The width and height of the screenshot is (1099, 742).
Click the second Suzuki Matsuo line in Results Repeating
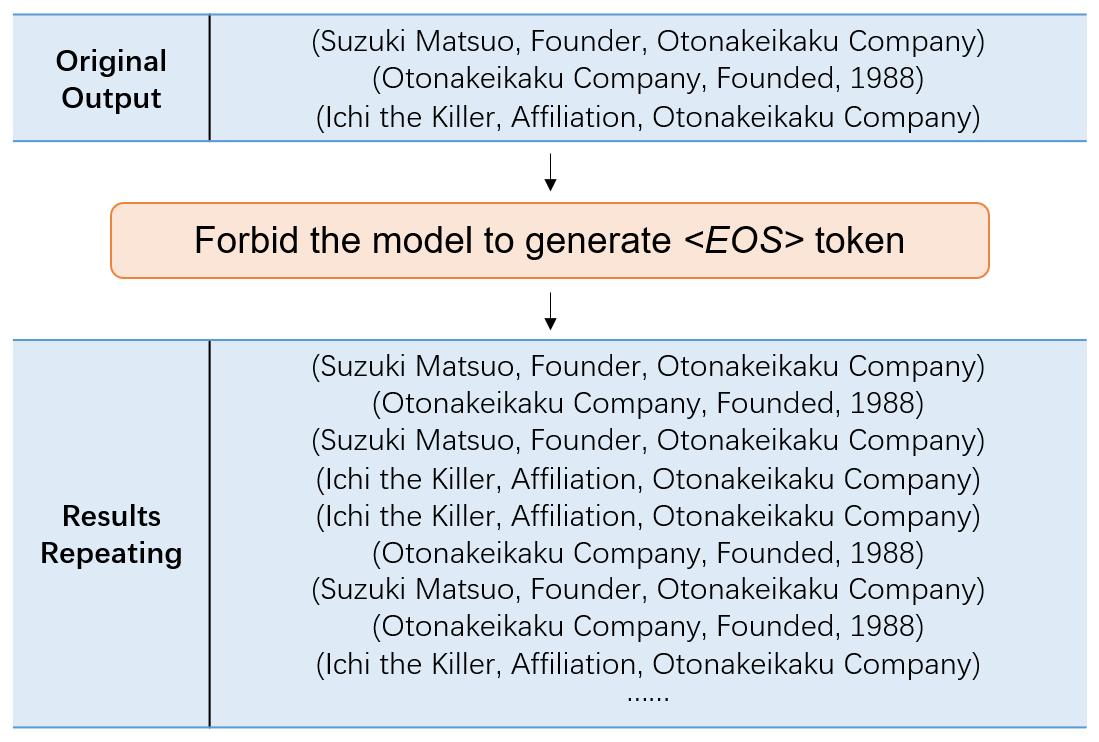(648, 440)
